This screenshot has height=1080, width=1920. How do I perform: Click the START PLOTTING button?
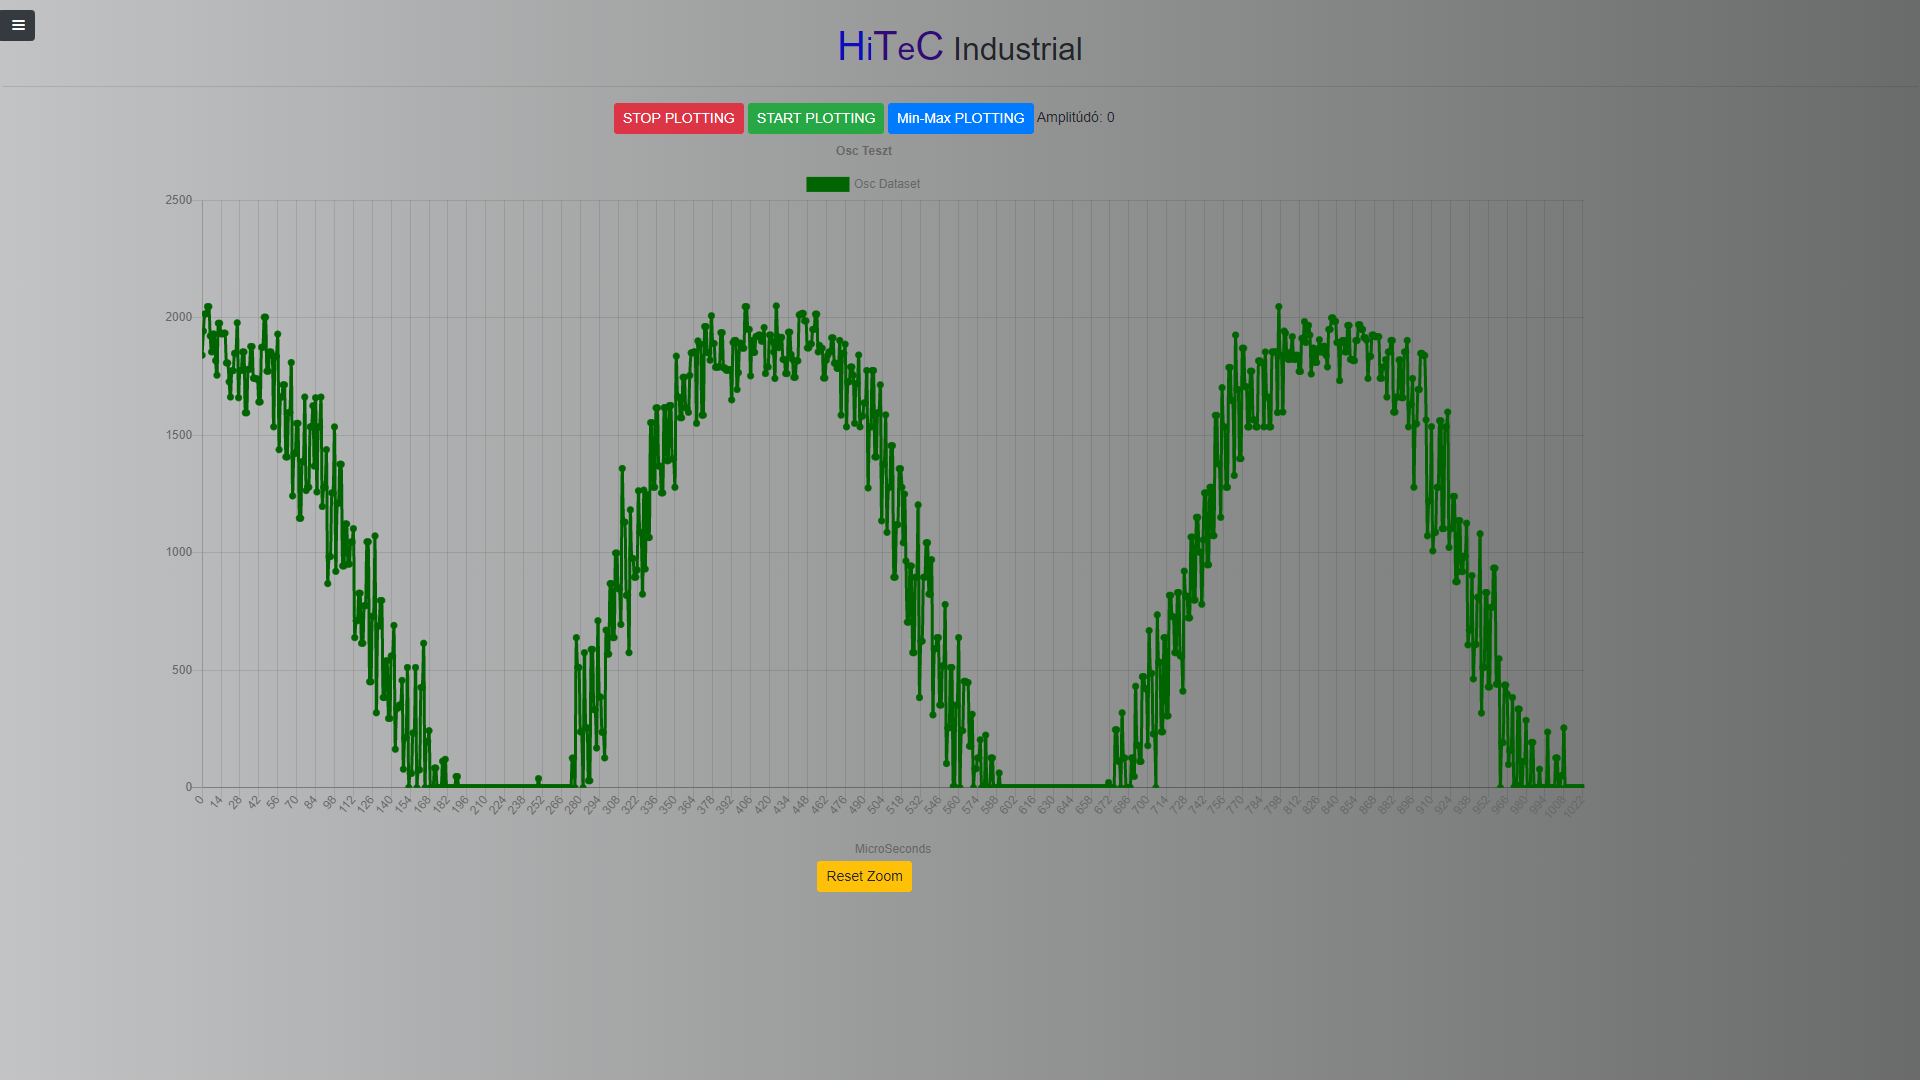(815, 118)
